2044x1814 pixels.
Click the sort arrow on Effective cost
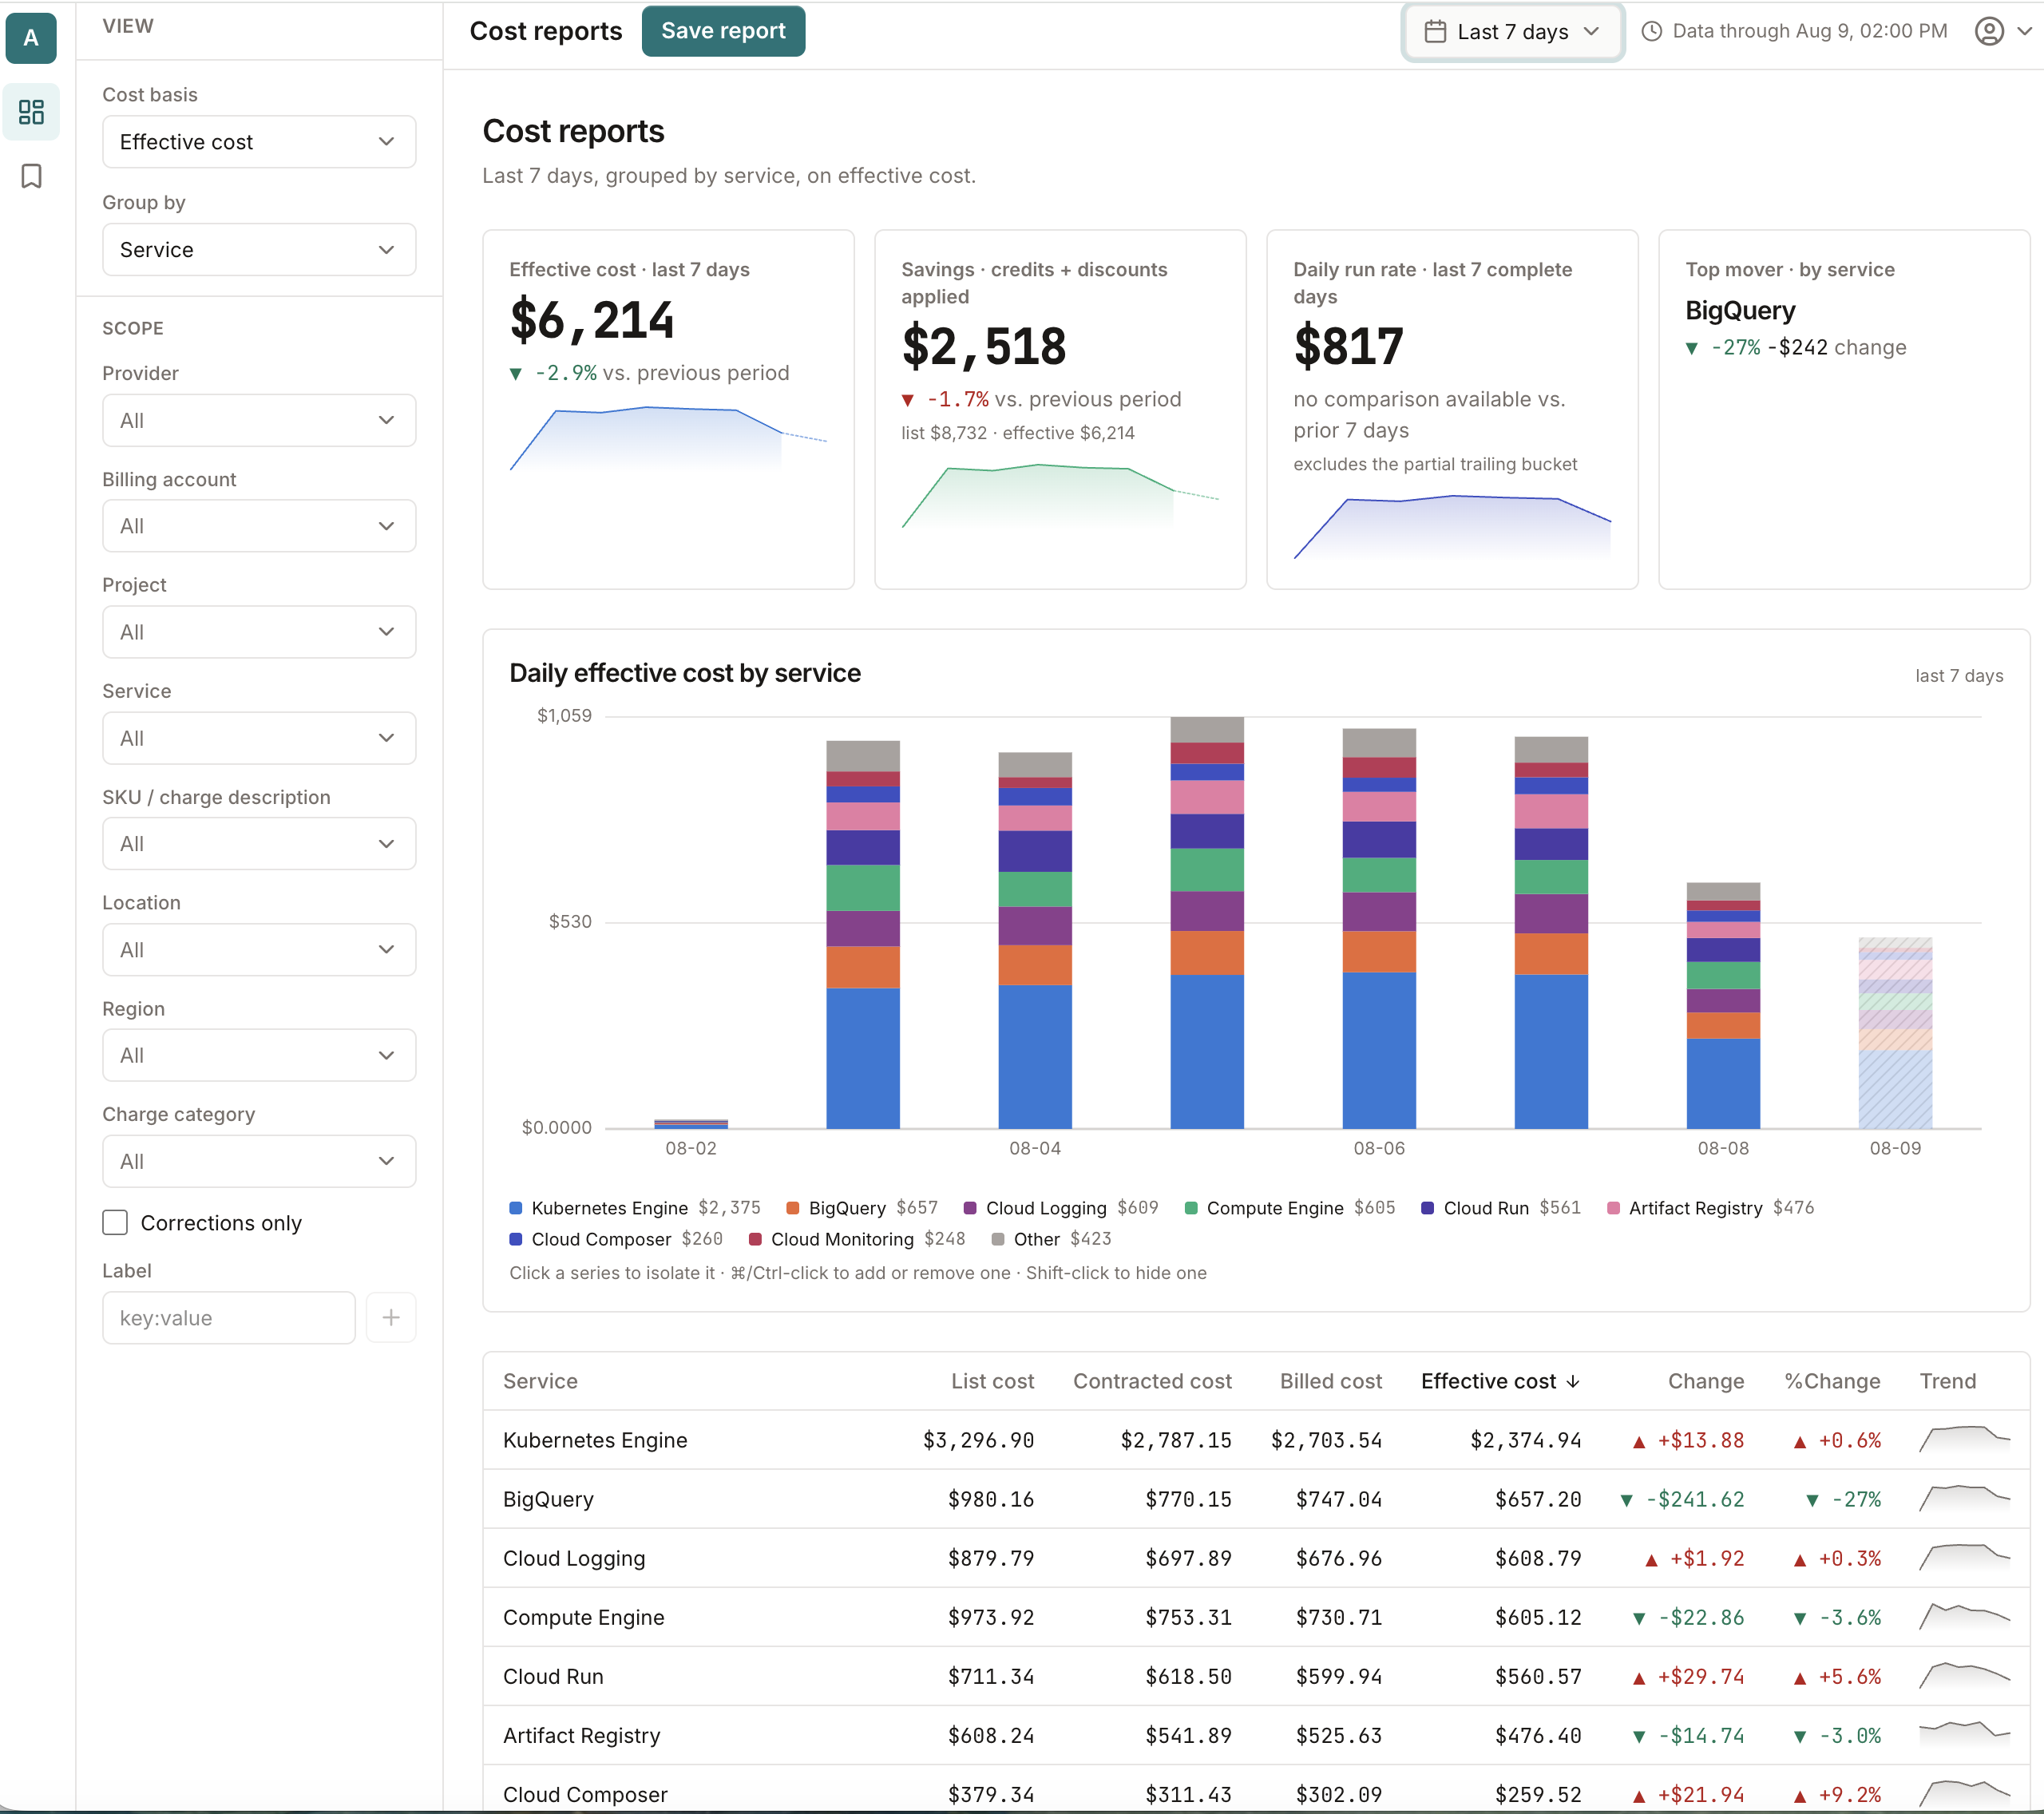point(1573,1381)
